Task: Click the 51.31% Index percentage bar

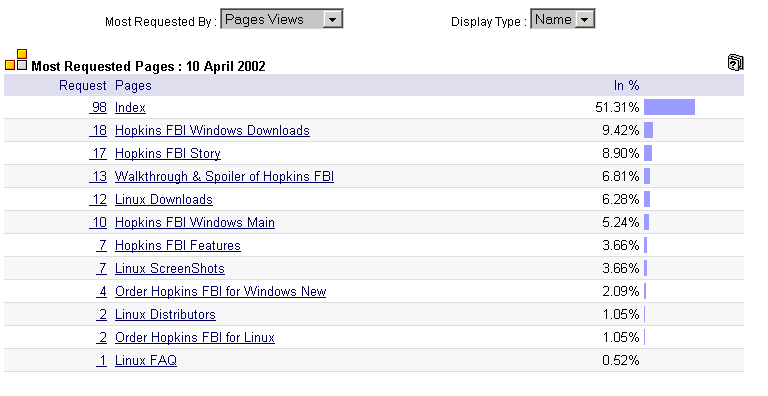Action: tap(670, 107)
